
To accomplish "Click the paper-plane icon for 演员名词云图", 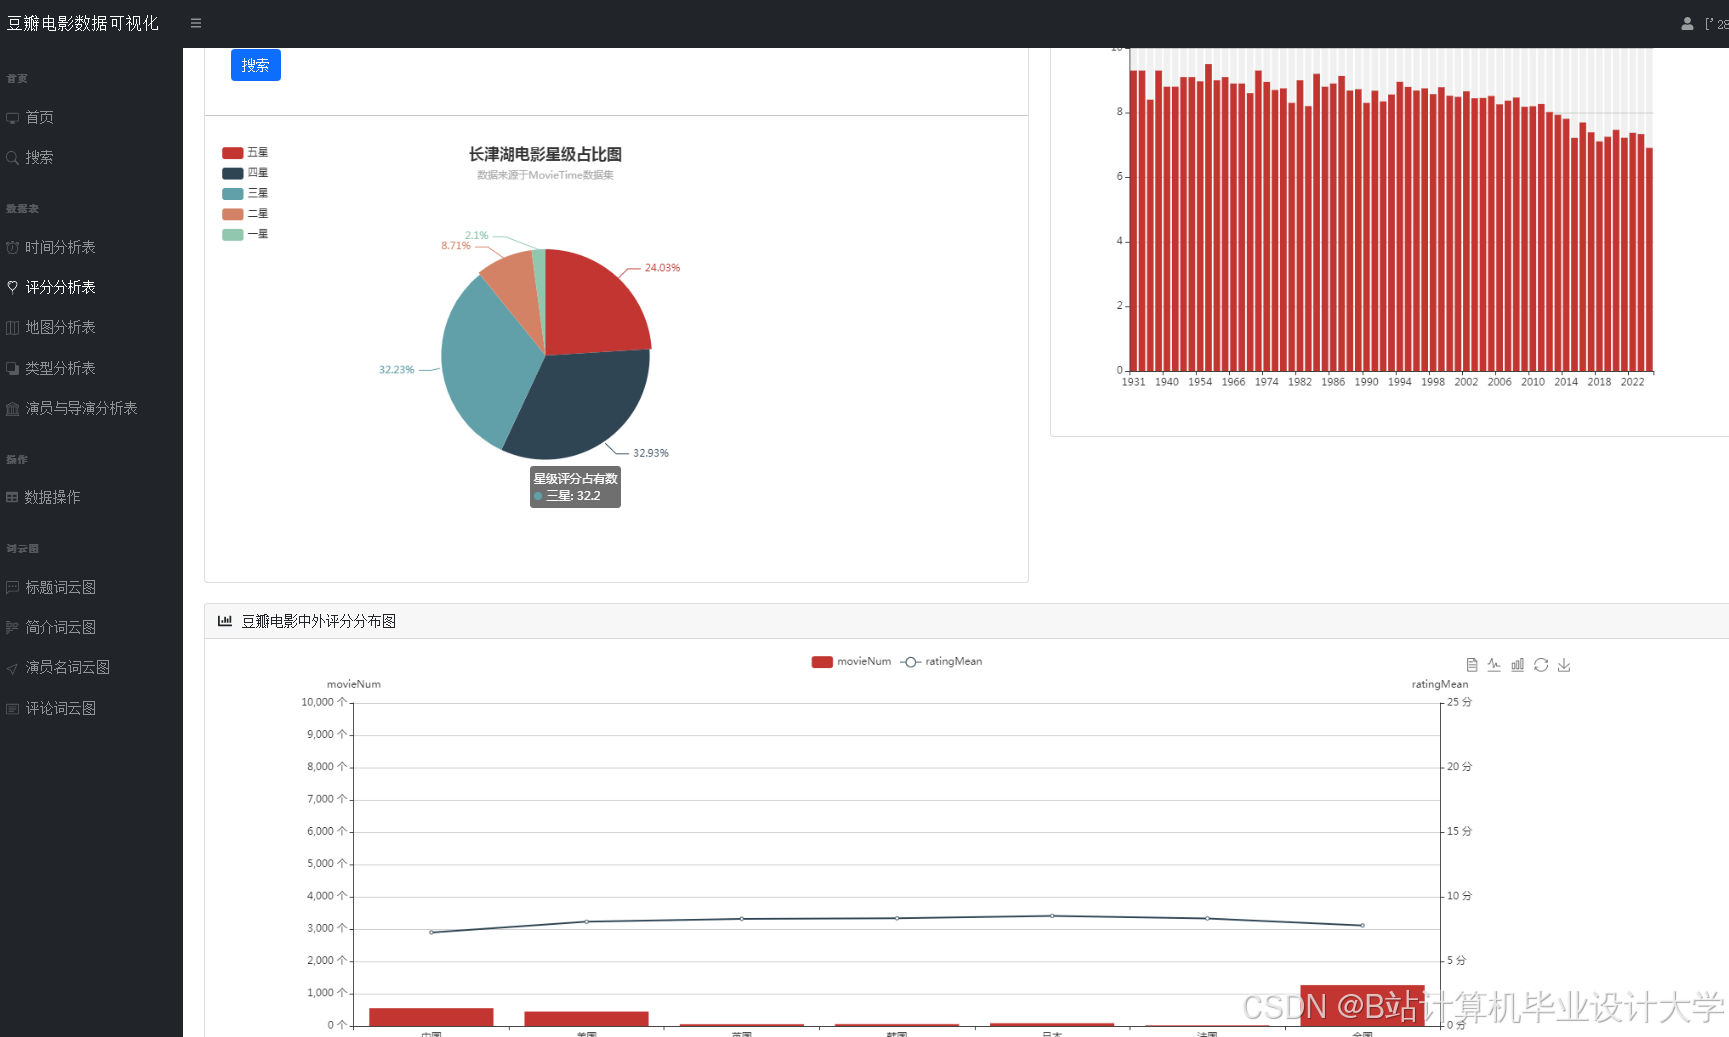I will 13,668.
